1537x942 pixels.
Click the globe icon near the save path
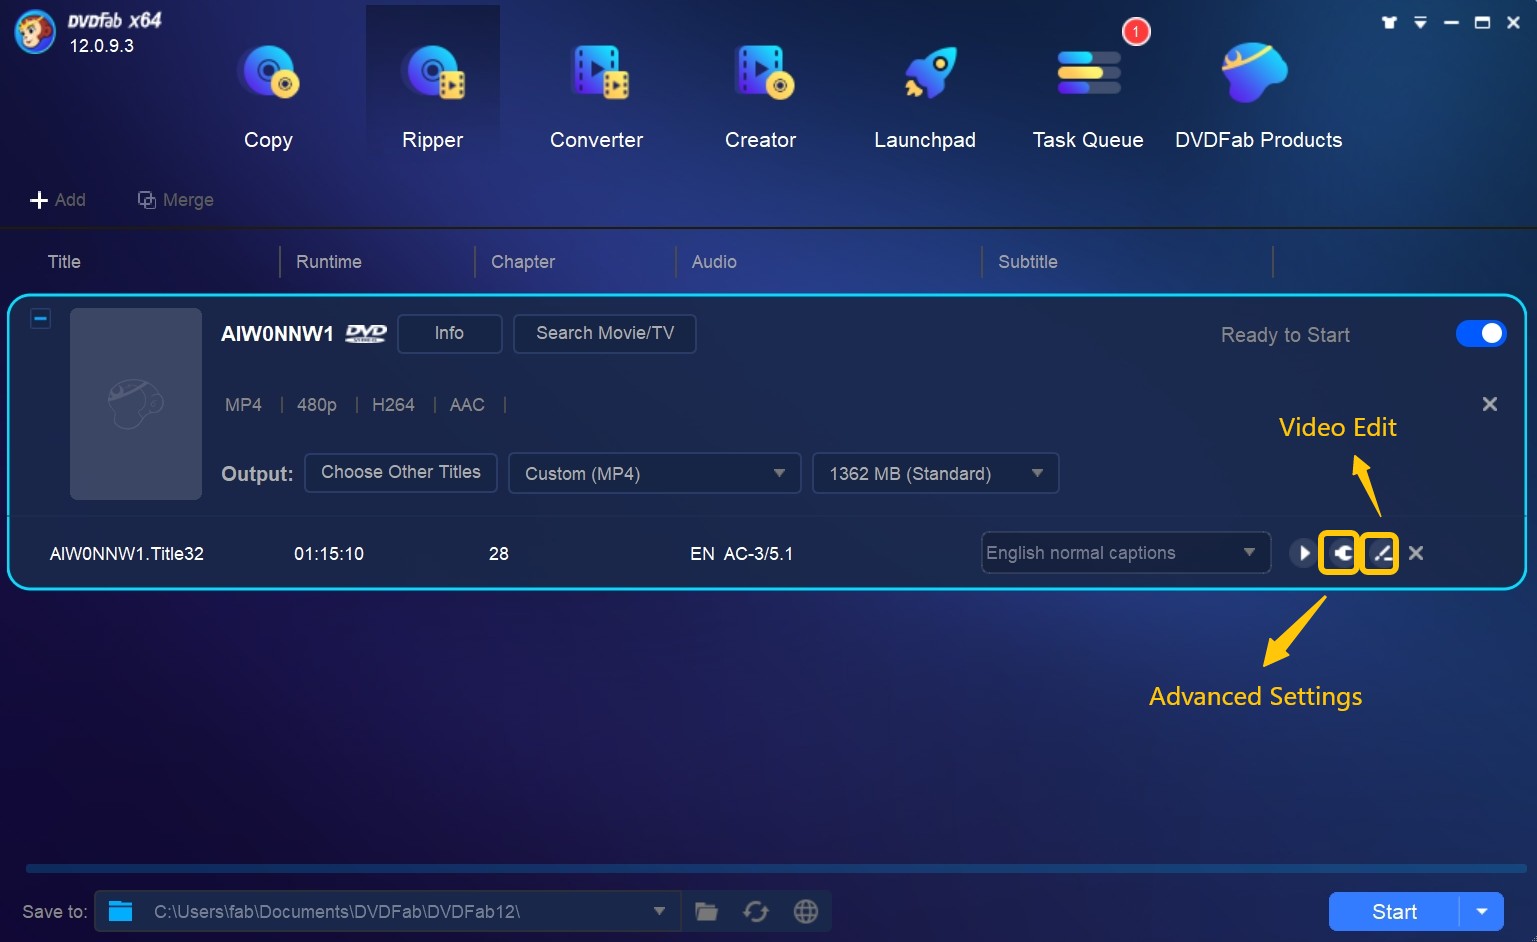(806, 911)
